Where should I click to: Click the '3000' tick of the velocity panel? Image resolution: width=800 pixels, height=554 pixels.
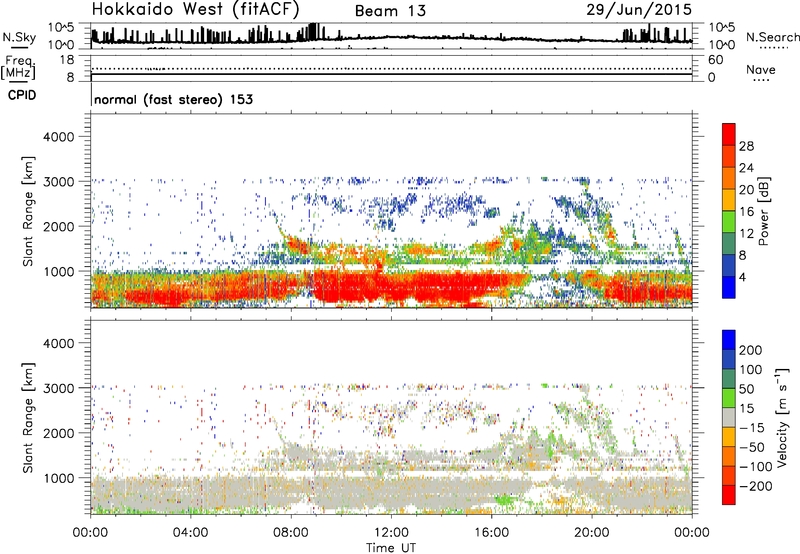coord(58,388)
